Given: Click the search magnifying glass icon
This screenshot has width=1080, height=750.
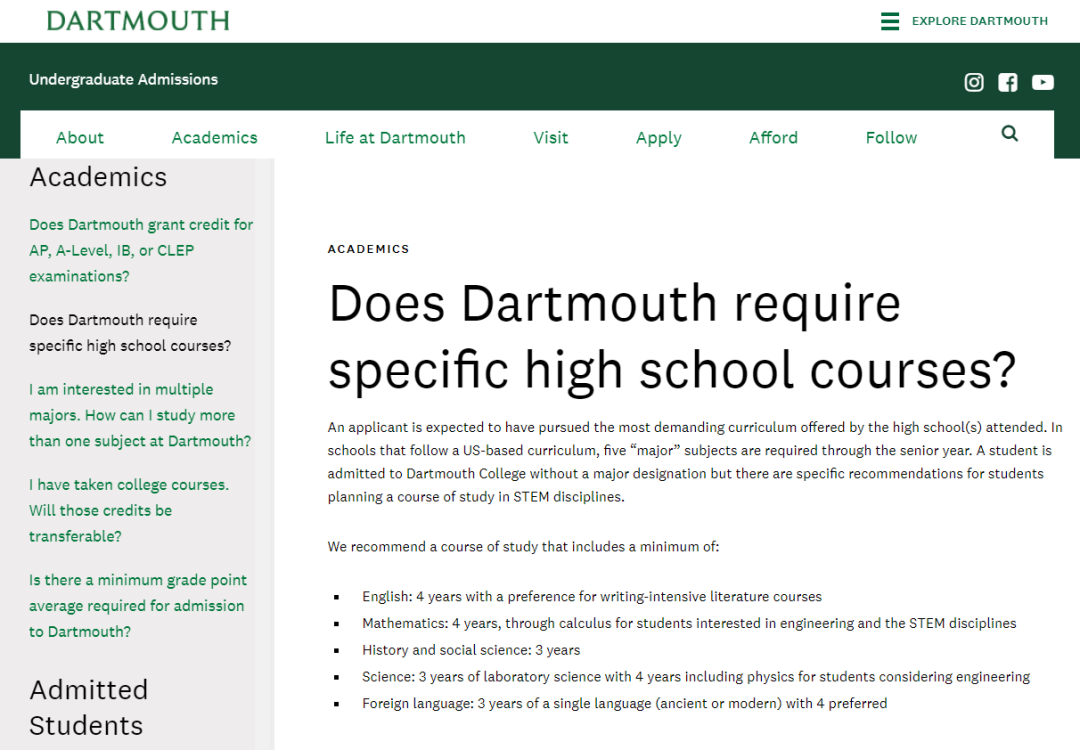Looking at the screenshot, I should tap(1009, 134).
